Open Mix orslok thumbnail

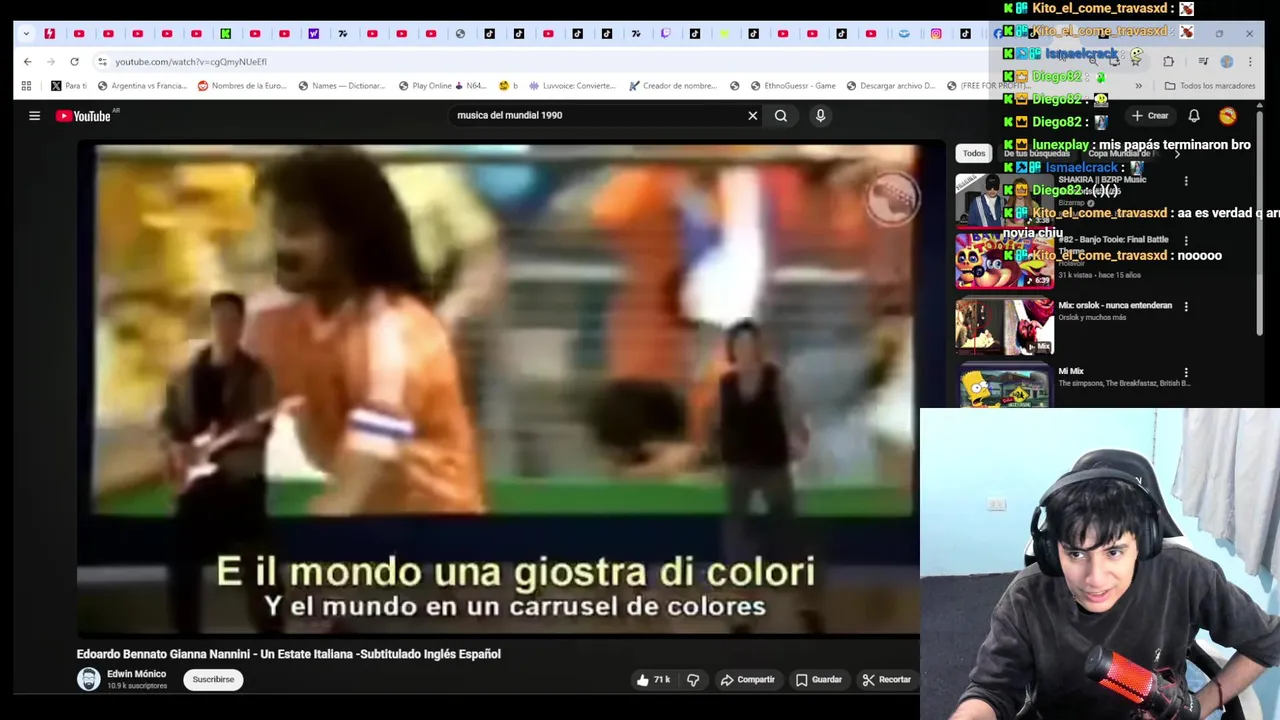click(x=1004, y=327)
